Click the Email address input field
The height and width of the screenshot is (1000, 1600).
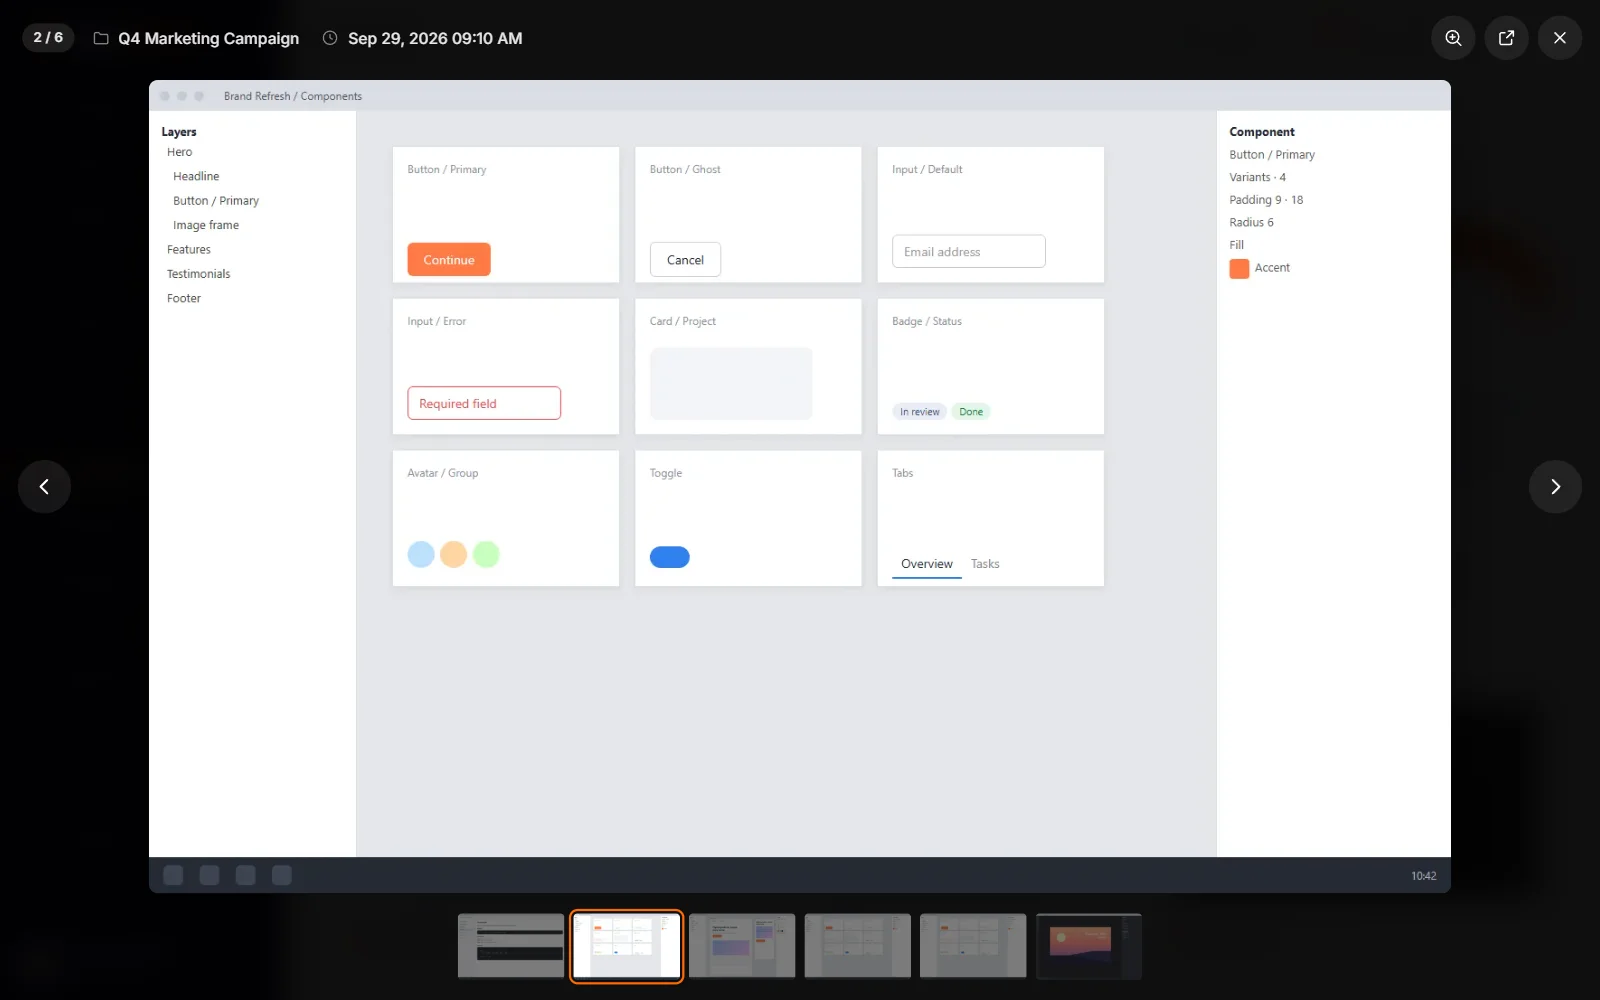click(969, 252)
